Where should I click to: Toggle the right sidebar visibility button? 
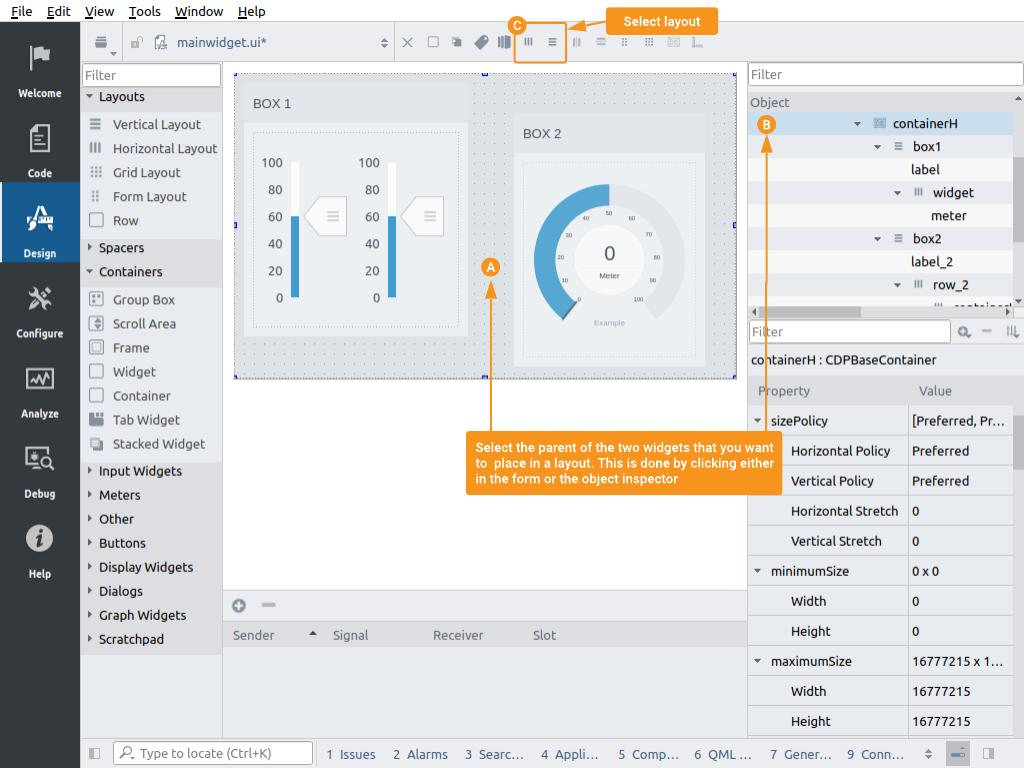point(988,753)
